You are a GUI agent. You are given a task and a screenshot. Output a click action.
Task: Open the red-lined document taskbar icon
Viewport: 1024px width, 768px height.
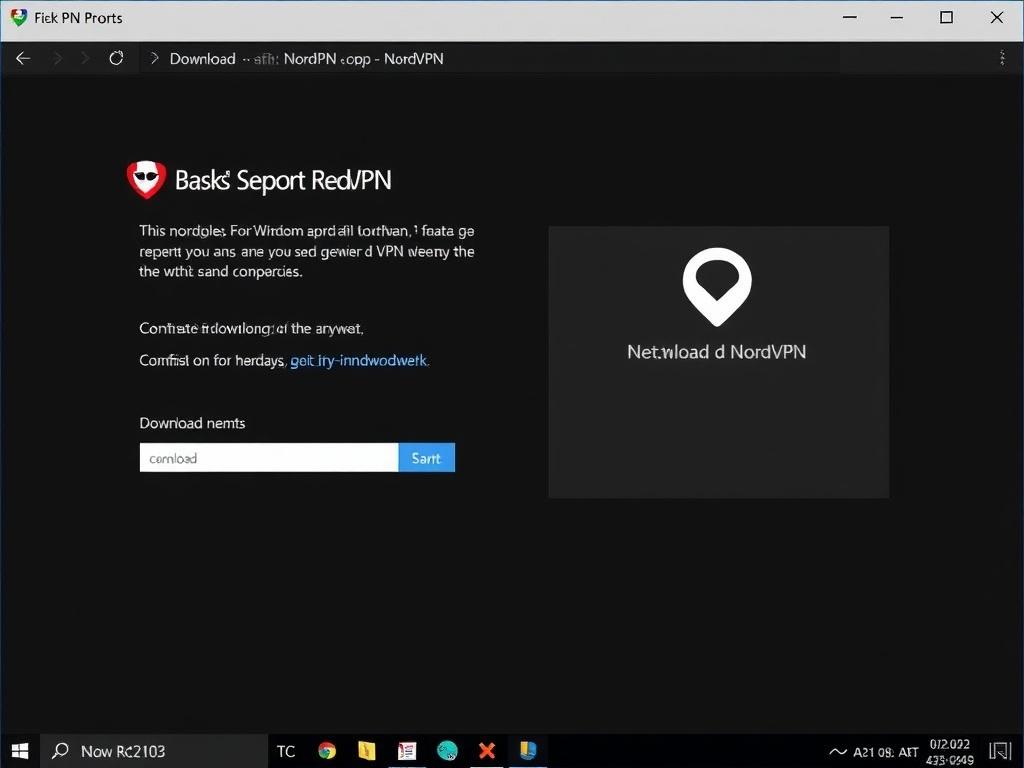coord(407,751)
